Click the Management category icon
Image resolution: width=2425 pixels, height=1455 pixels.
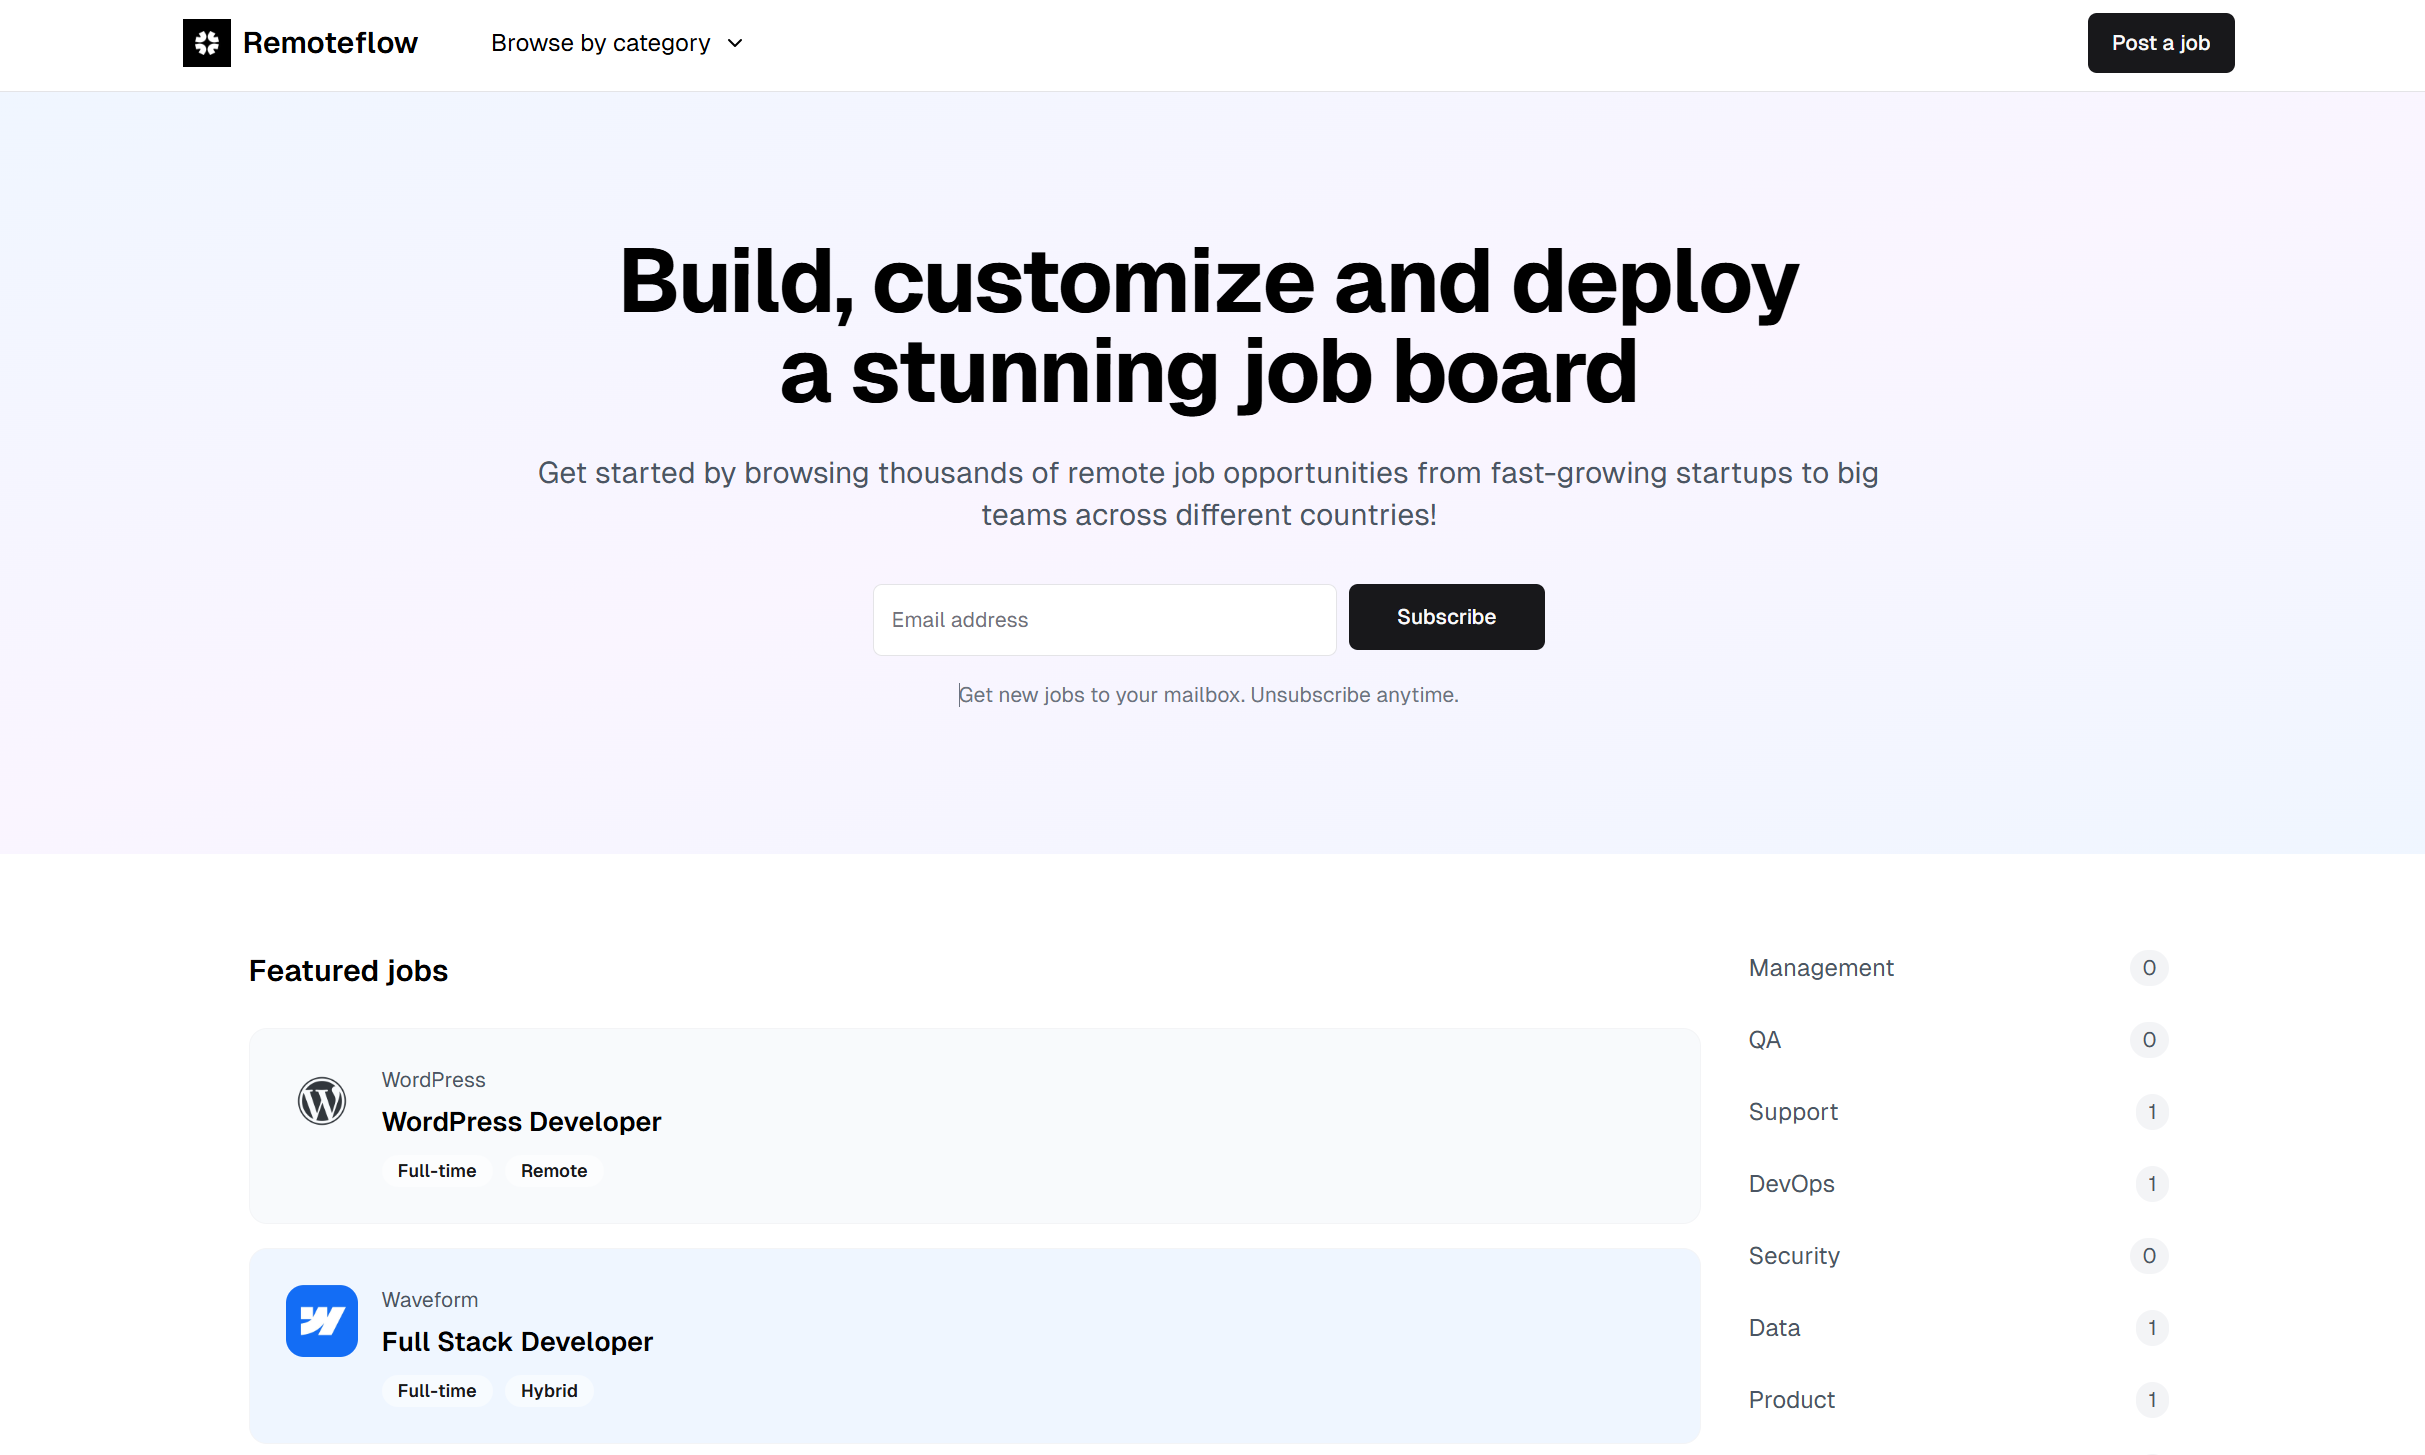(2150, 967)
